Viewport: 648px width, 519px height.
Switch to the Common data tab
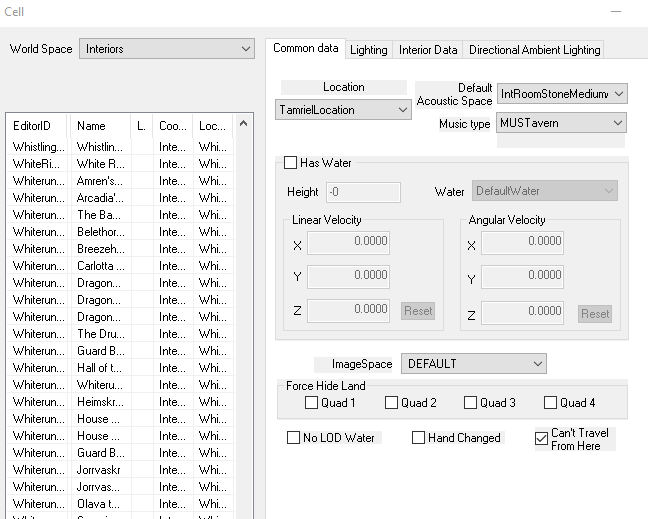305,48
